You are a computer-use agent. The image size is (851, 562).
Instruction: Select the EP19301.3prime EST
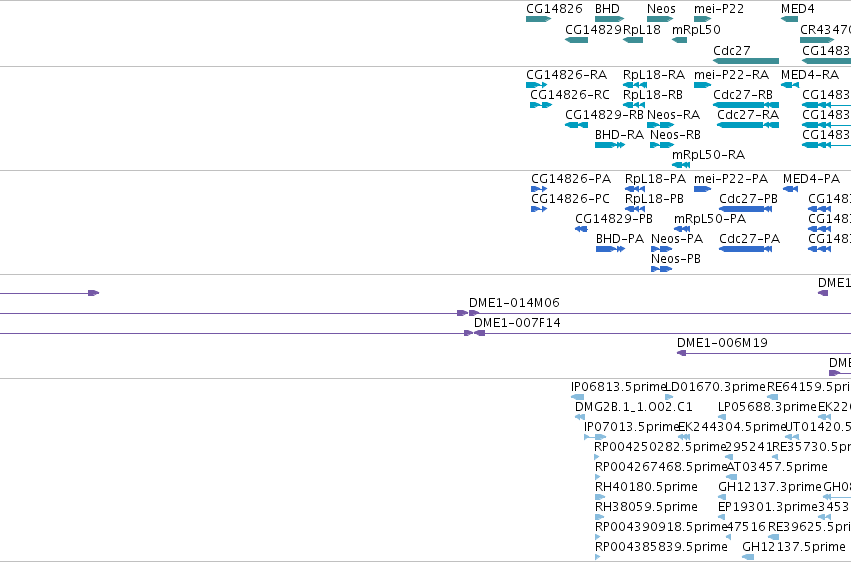[x=722, y=518]
